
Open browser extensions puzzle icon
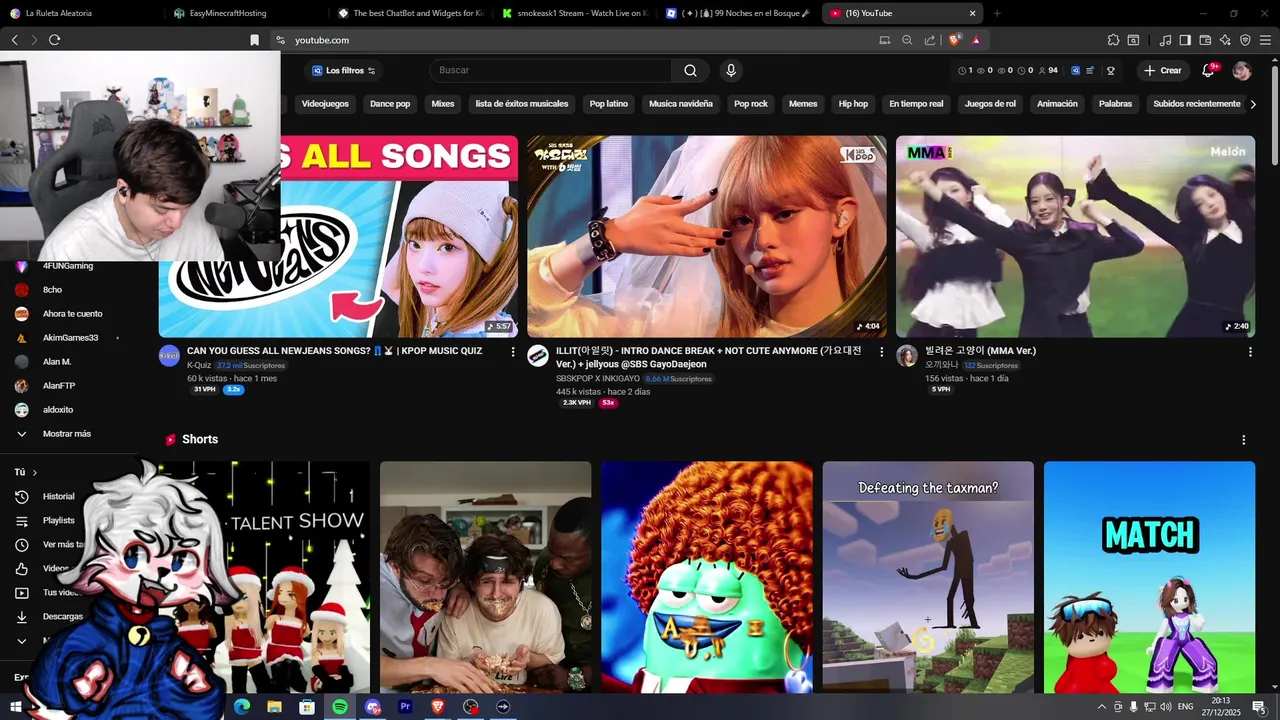coord(1113,40)
